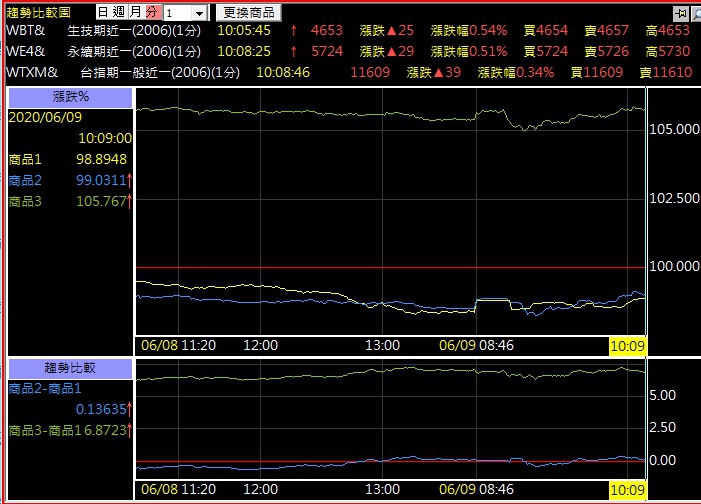This screenshot has height=504, width=701.
Task: Select the WE4& symbol code
Action: pyautogui.click(x=25, y=51)
